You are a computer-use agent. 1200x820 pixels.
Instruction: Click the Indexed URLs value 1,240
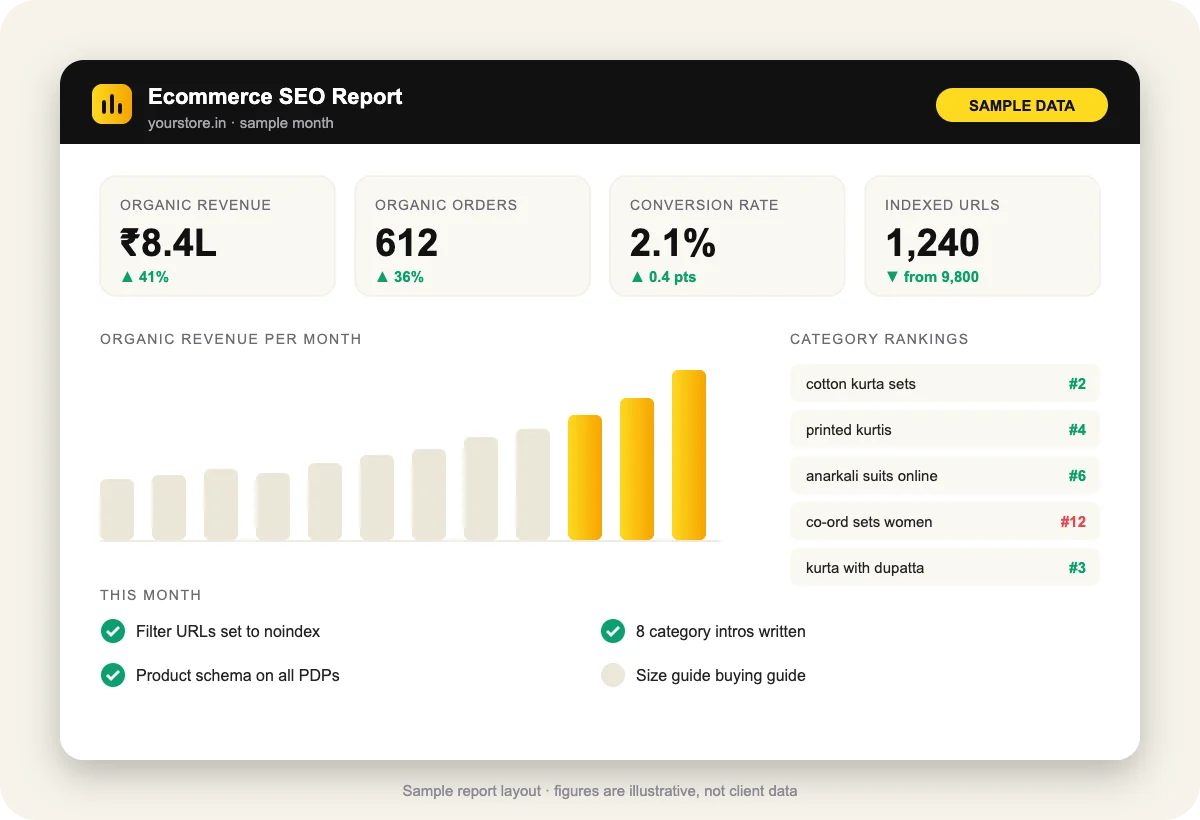pyautogui.click(x=932, y=243)
